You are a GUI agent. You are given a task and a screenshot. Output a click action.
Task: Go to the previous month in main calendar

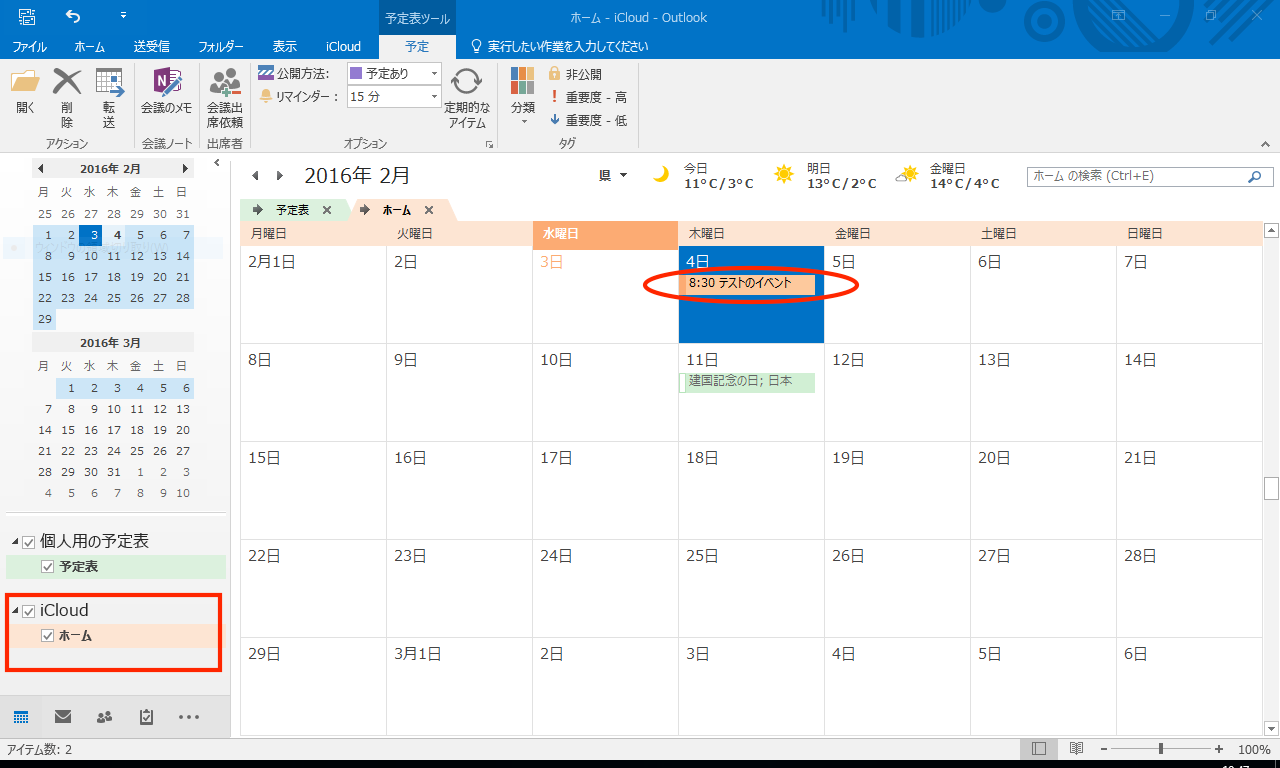[255, 176]
